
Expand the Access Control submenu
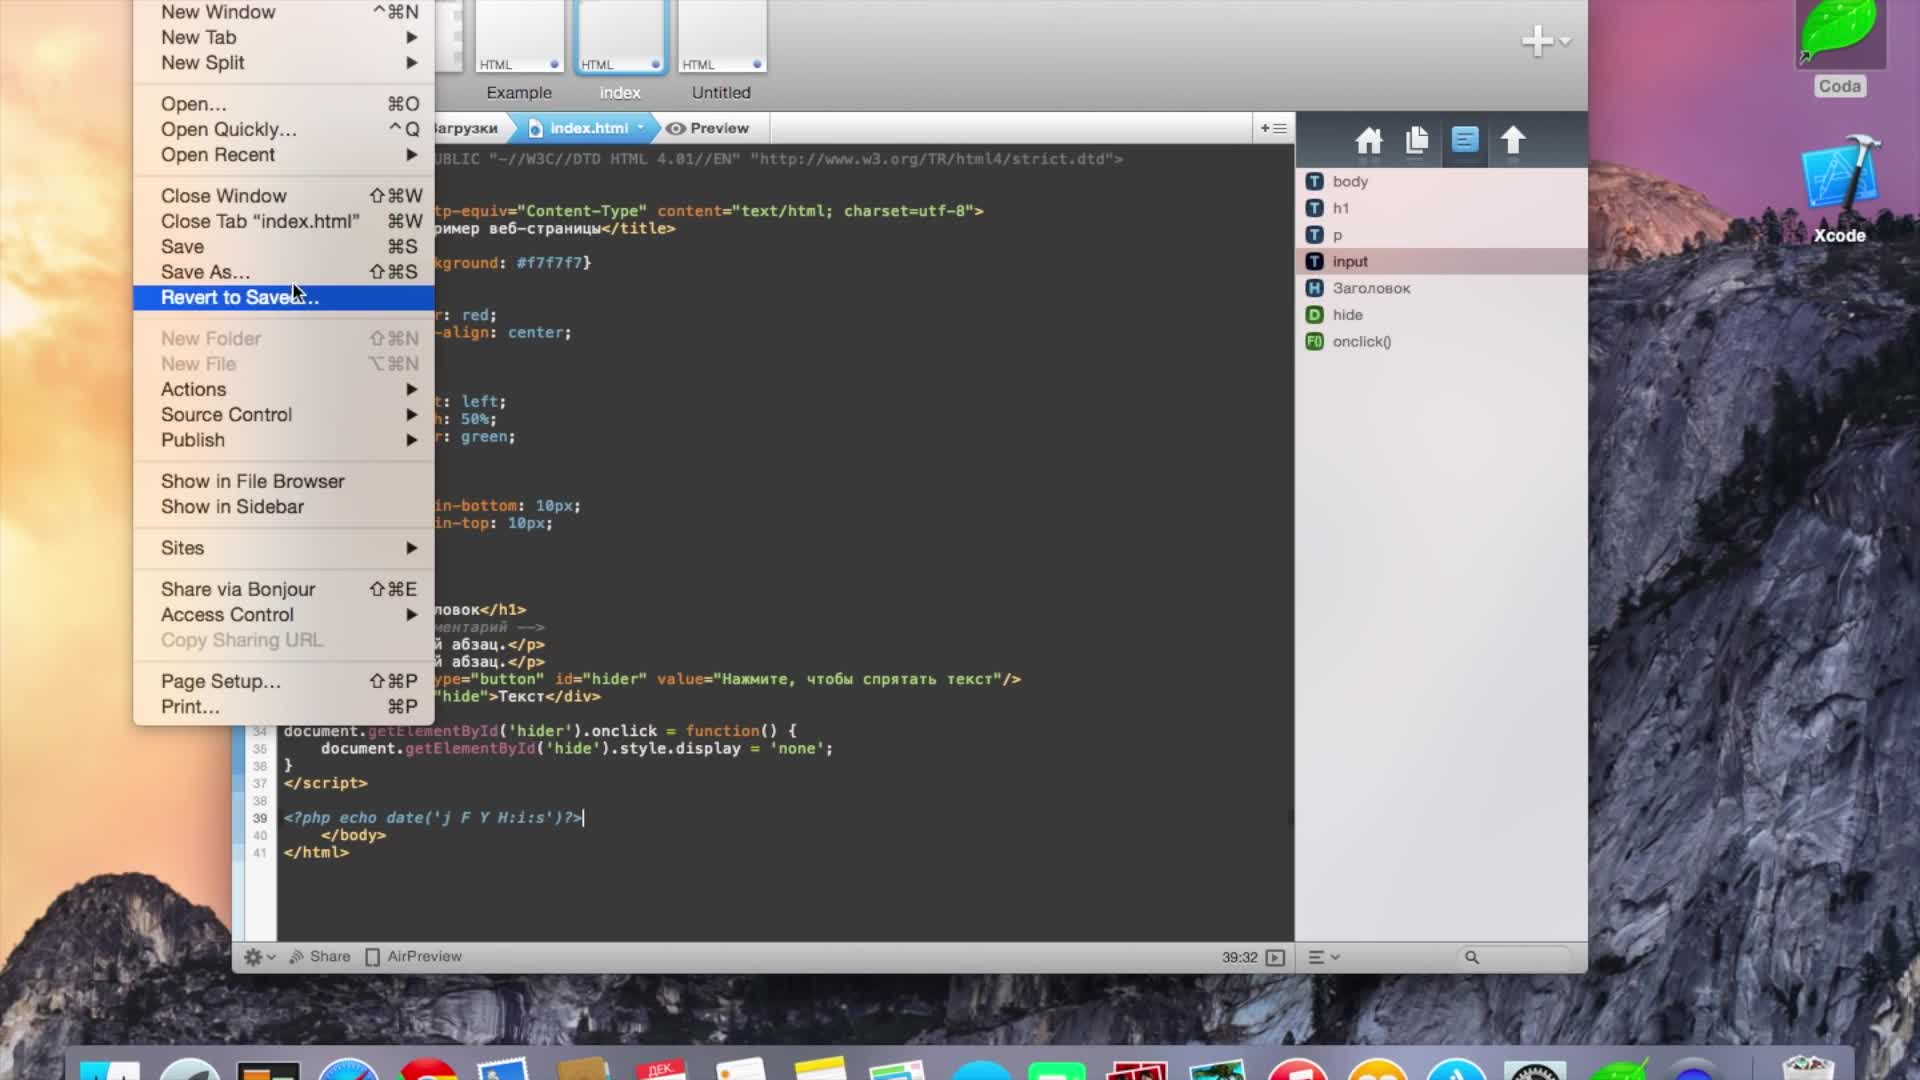coord(284,614)
